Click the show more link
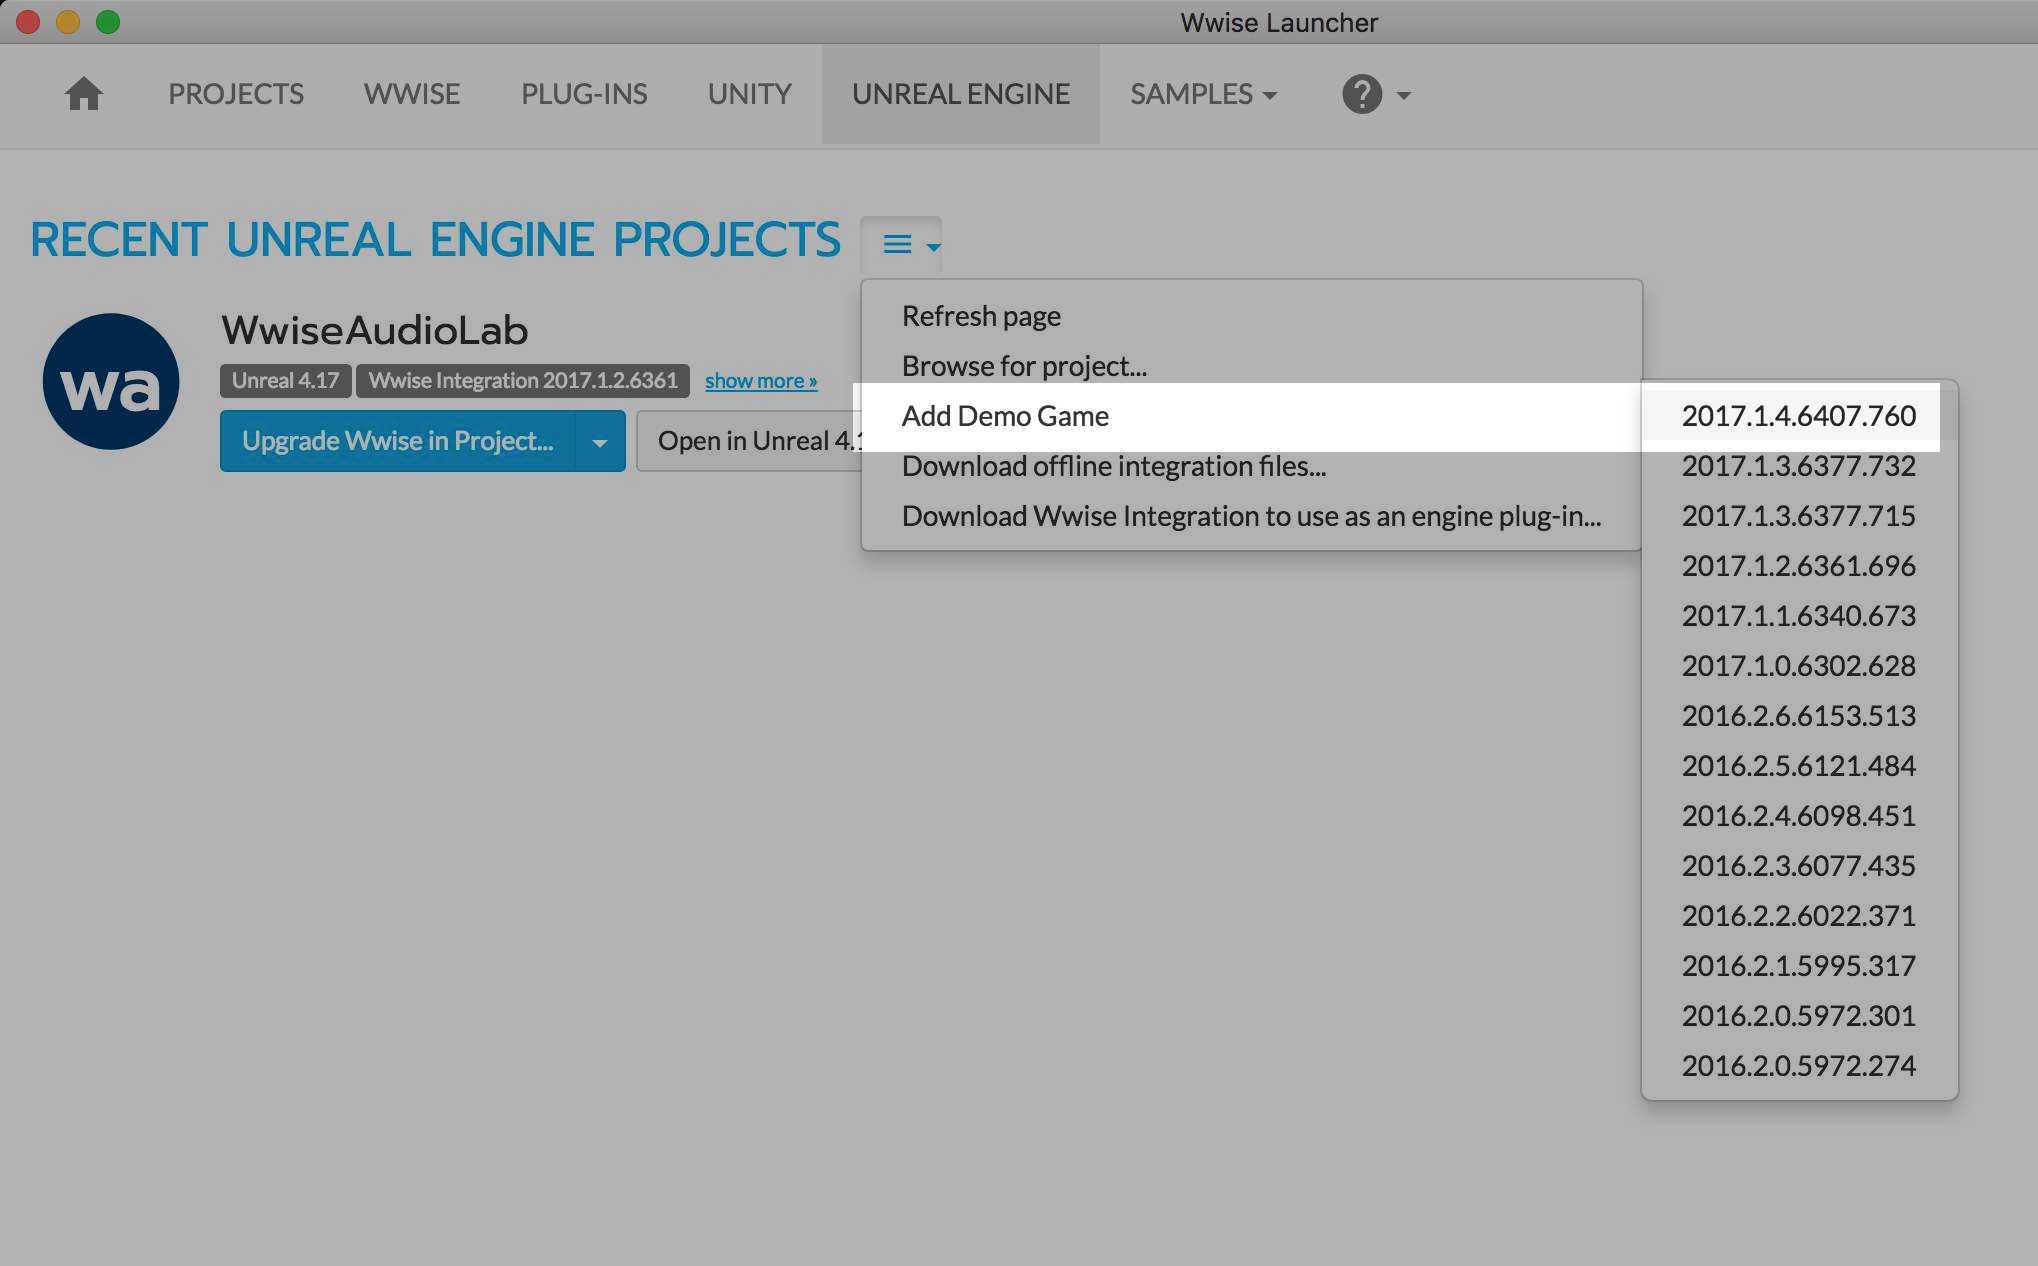Viewport: 2038px width, 1266px height. (x=761, y=381)
